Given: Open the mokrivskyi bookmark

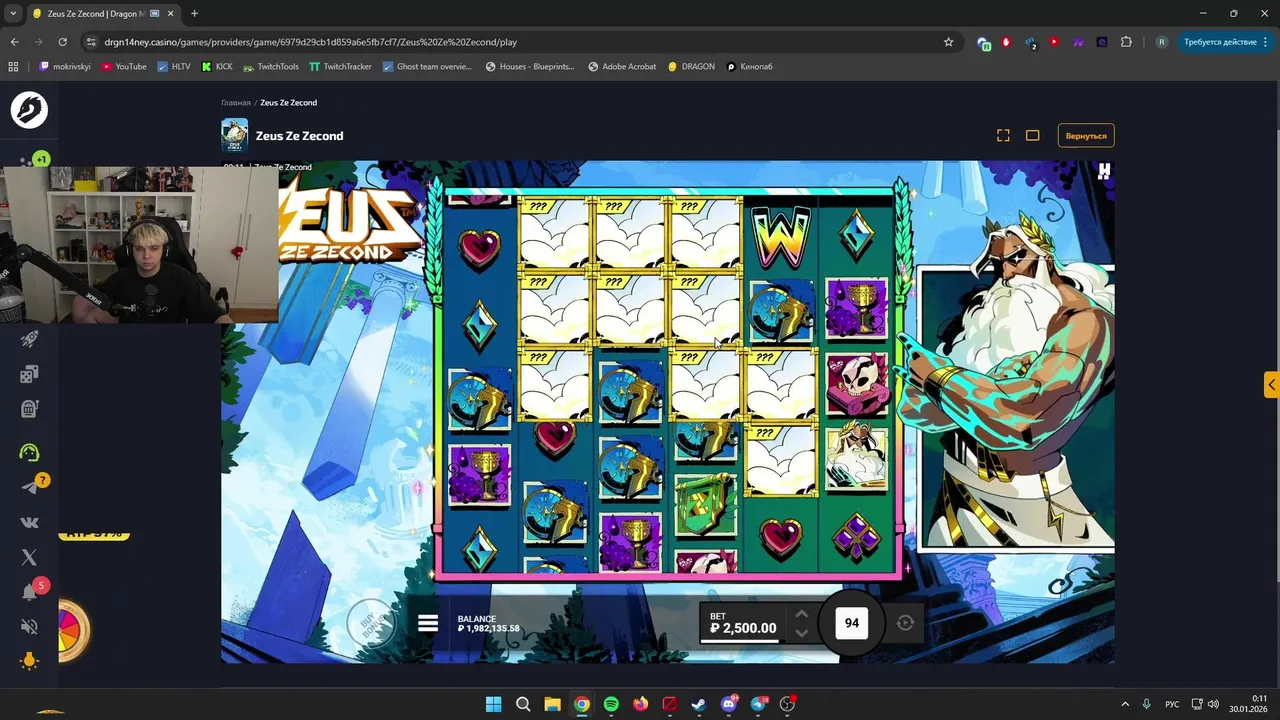Looking at the screenshot, I should click(x=66, y=66).
